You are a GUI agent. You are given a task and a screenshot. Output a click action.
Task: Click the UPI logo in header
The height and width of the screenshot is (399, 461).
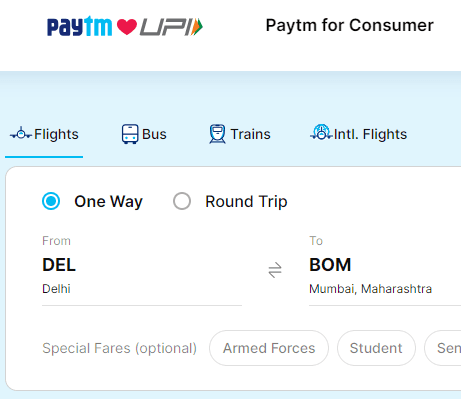pos(171,27)
